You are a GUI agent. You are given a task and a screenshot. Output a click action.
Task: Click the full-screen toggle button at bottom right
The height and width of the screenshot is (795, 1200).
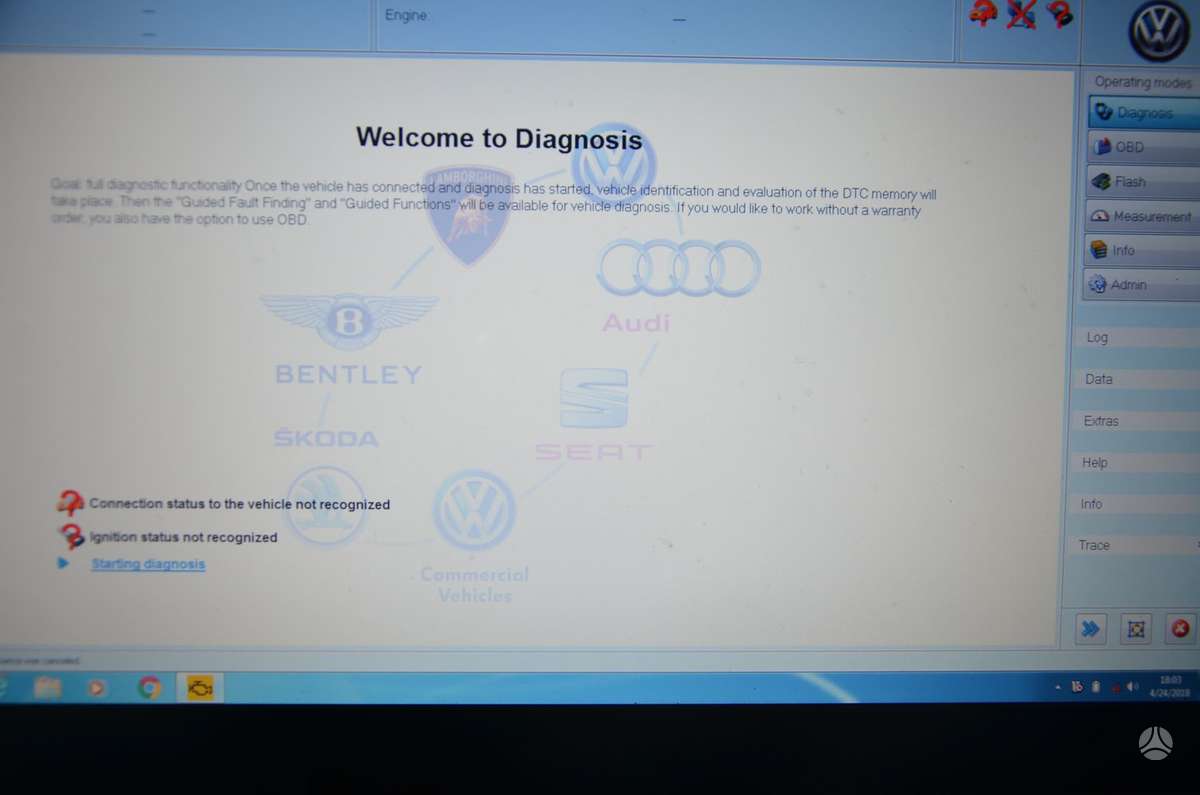[1136, 629]
